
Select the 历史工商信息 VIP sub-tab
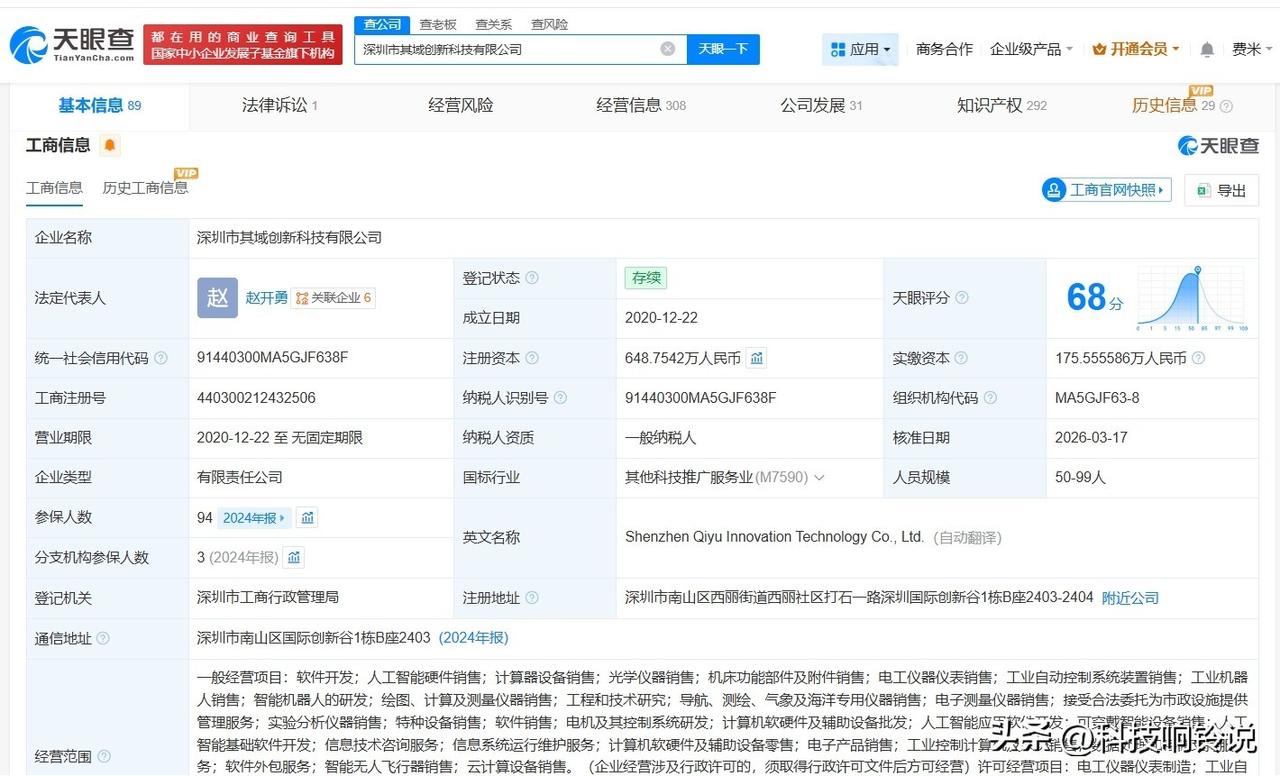tap(146, 188)
